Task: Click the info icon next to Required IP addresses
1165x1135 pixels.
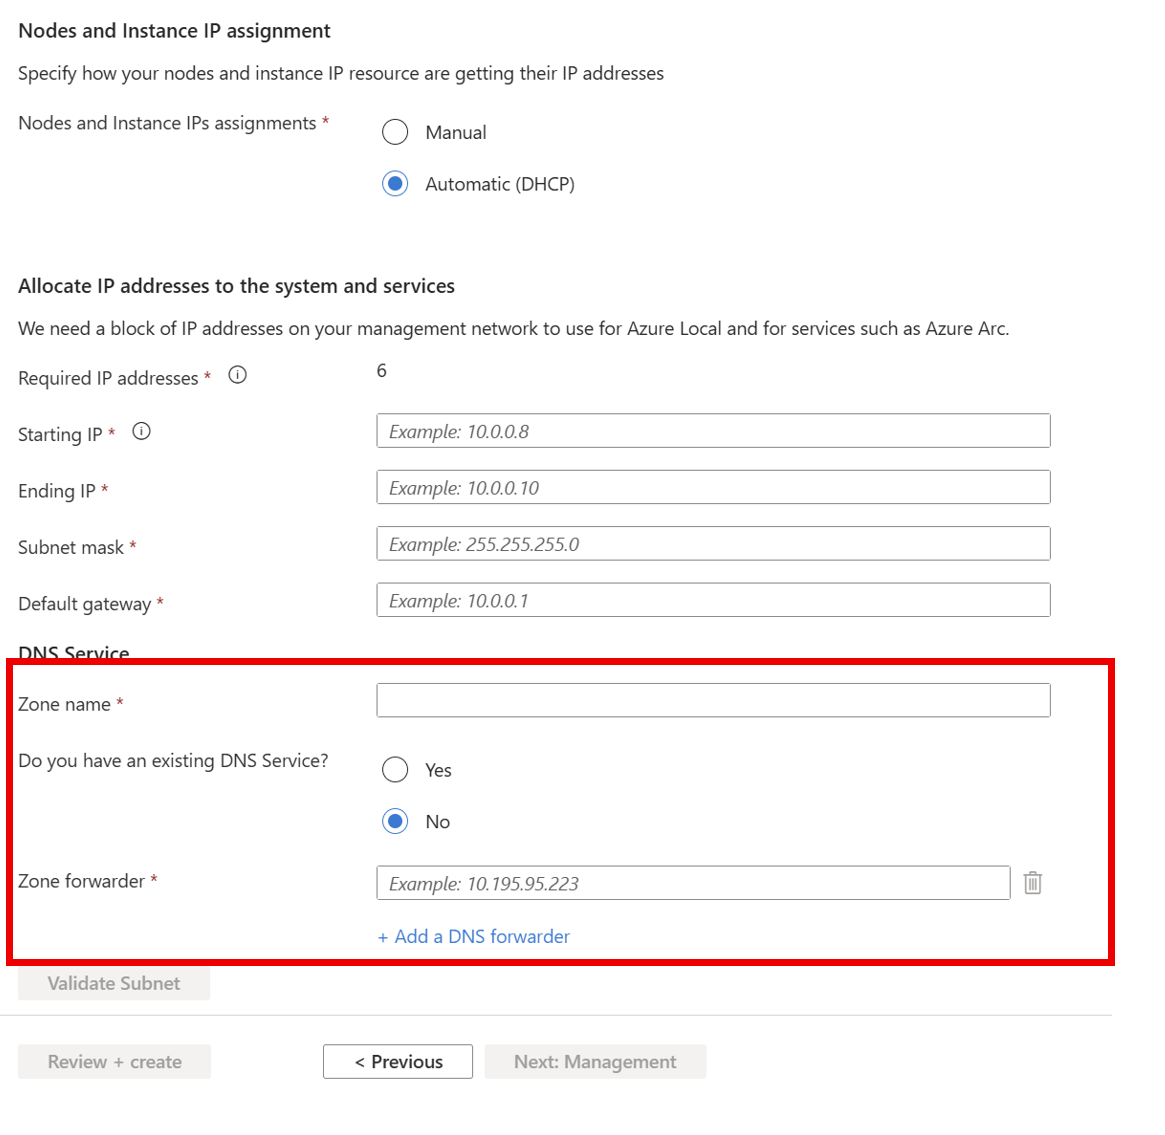Action: click(237, 375)
